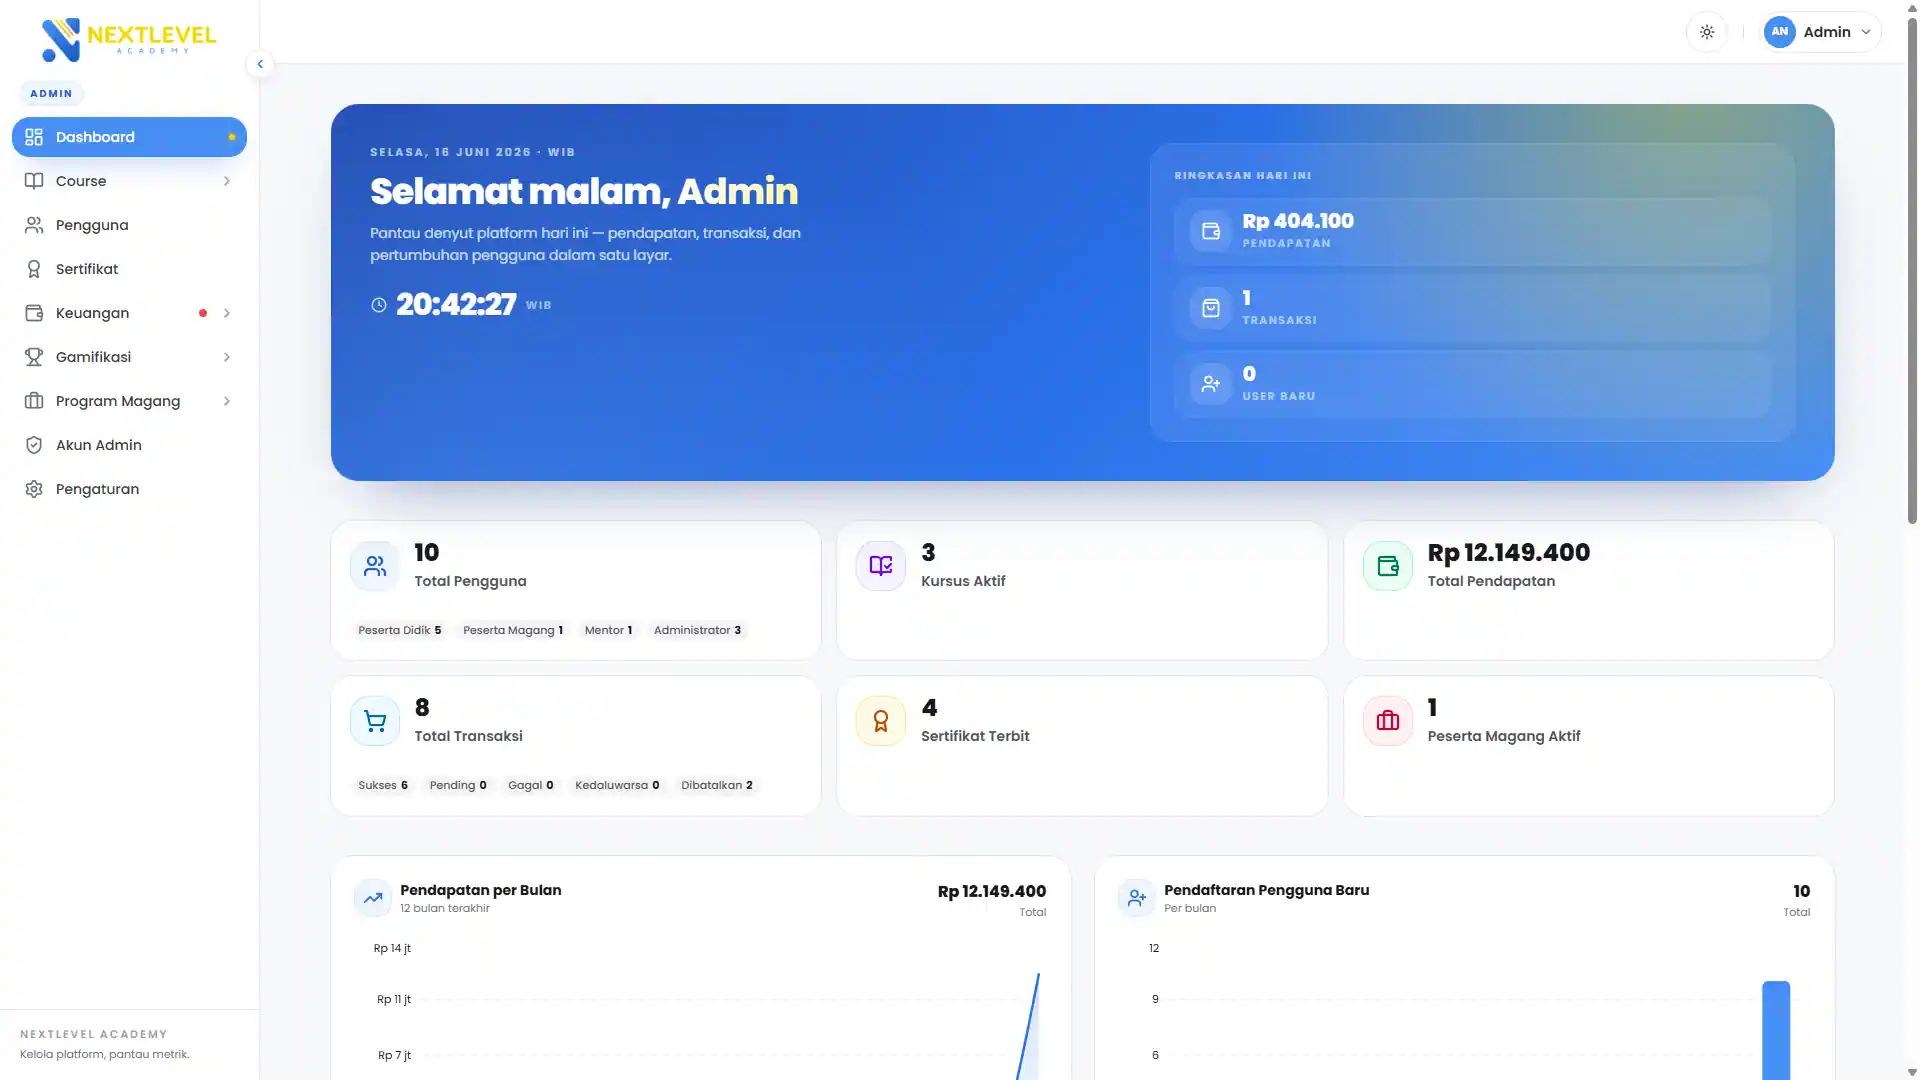Click the blue bar in registration chart
Viewport: 1920px width, 1080px height.
(x=1776, y=1030)
